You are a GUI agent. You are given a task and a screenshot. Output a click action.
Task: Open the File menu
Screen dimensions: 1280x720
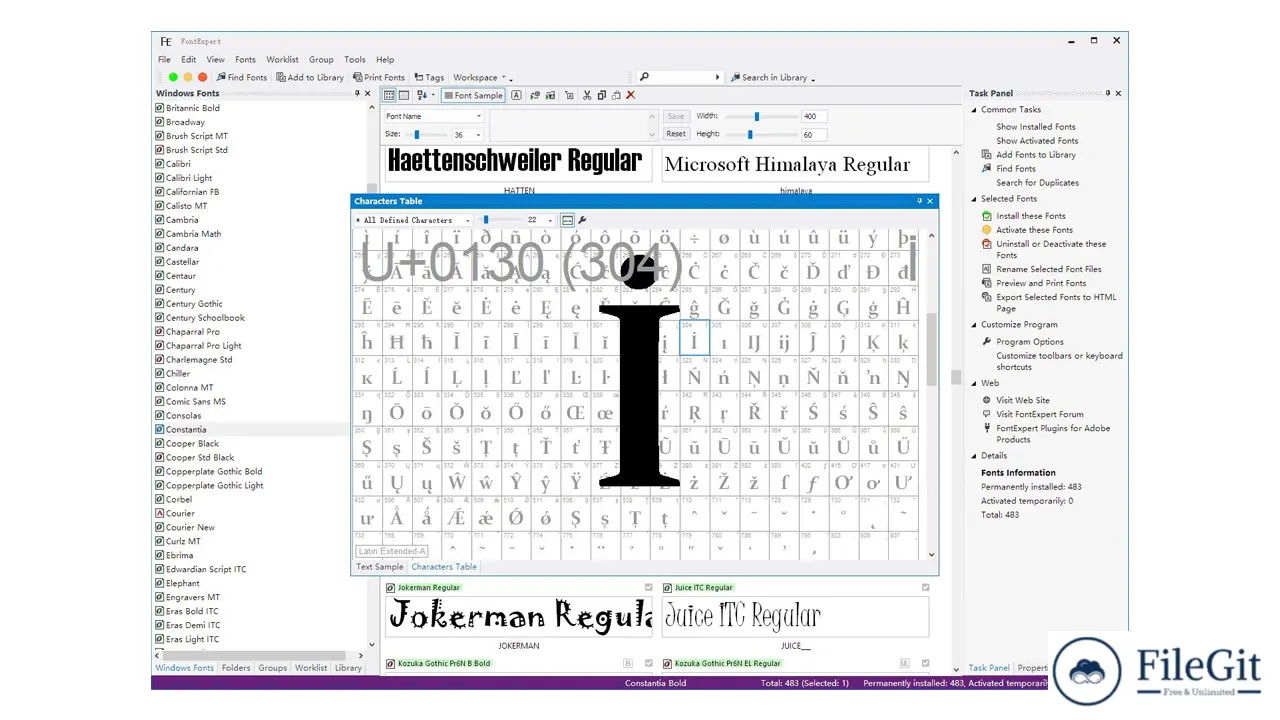(164, 59)
